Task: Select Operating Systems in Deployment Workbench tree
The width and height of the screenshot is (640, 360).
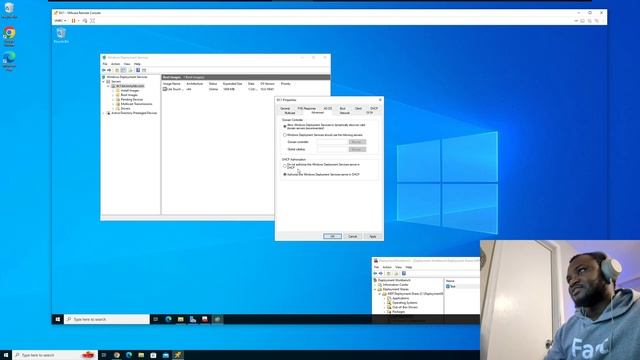Action: [404, 303]
